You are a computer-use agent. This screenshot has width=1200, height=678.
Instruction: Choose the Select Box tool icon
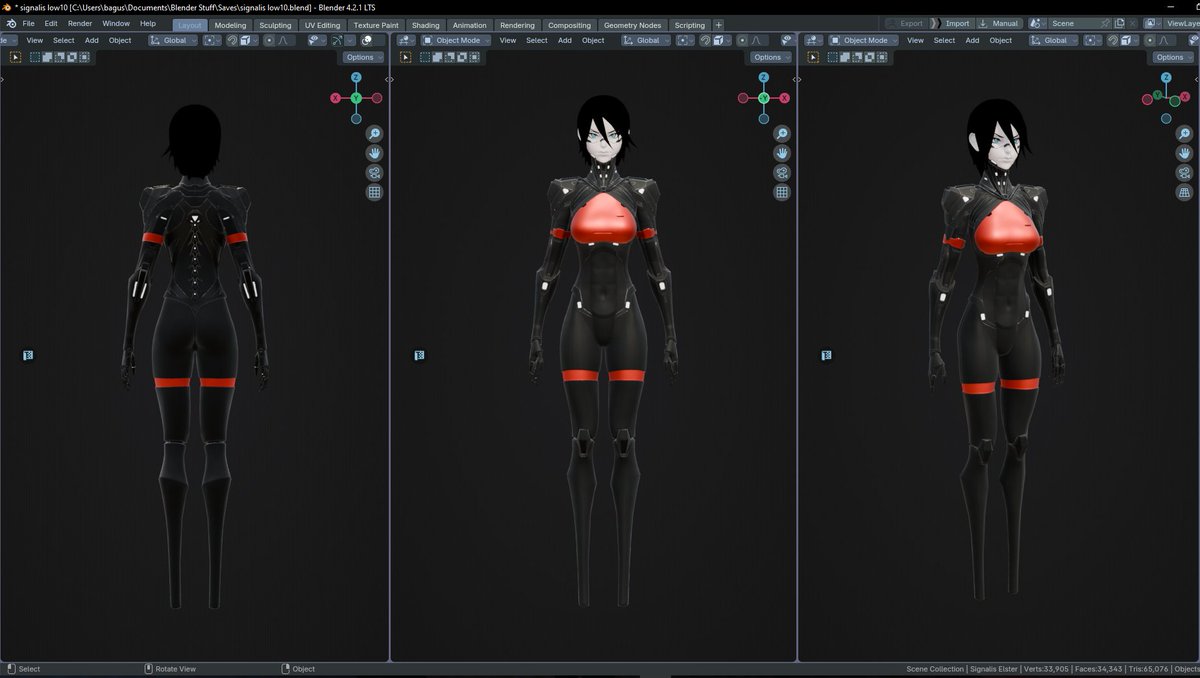point(35,57)
